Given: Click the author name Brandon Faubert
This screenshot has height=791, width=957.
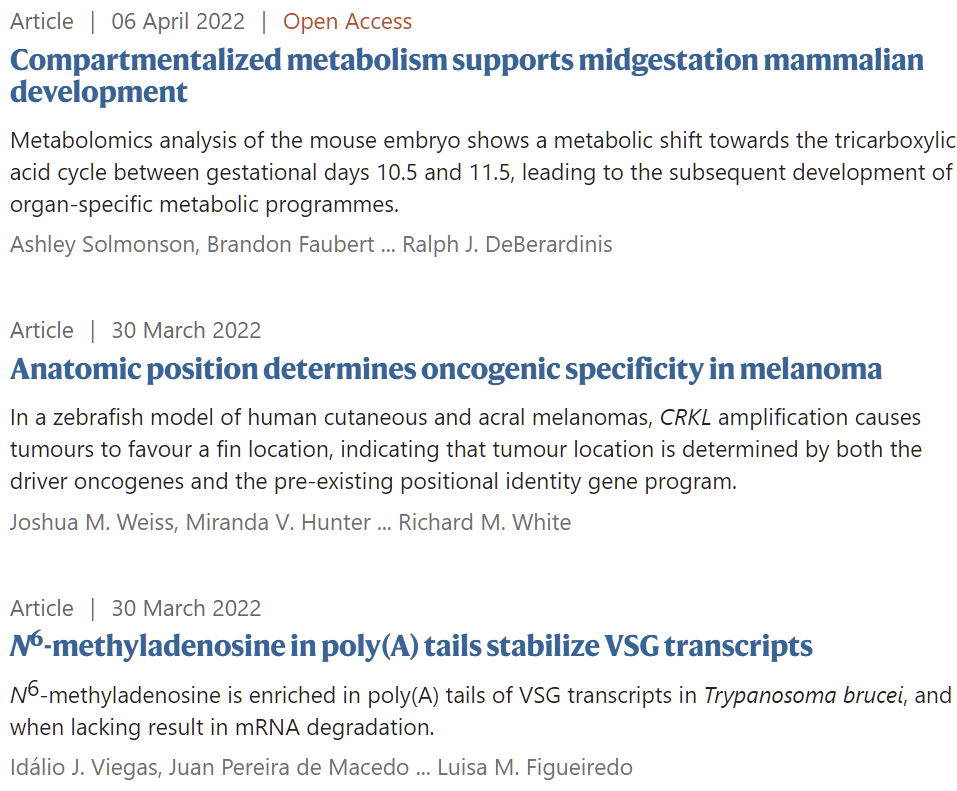Looking at the screenshot, I should (291, 244).
